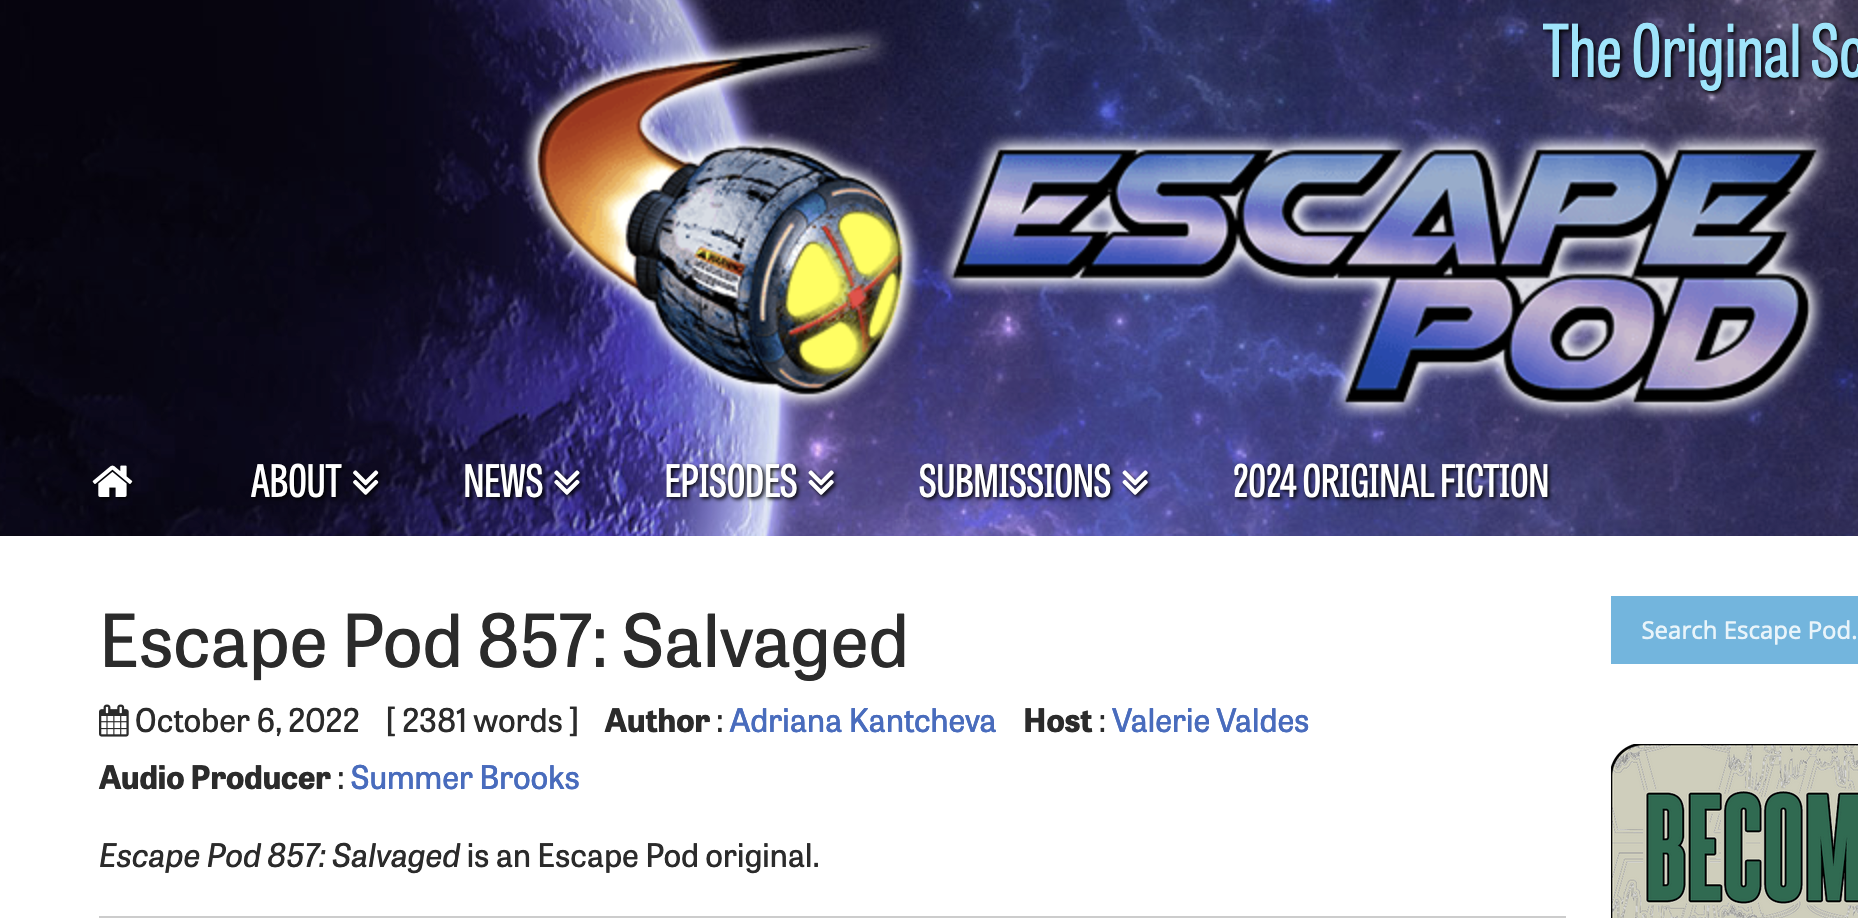Open the Submissions menu item
This screenshot has height=918, width=1858.
coord(1015,482)
